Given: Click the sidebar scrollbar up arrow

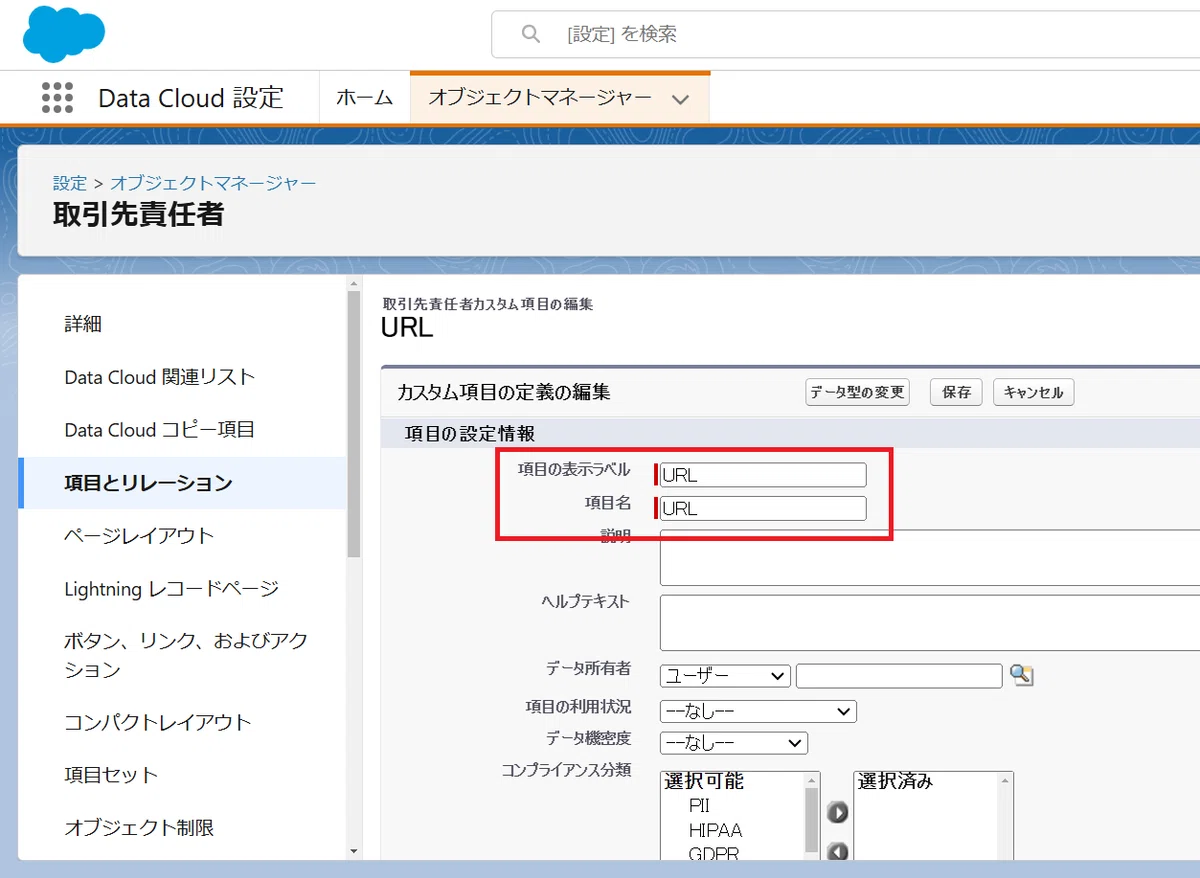Looking at the screenshot, I should (x=353, y=285).
